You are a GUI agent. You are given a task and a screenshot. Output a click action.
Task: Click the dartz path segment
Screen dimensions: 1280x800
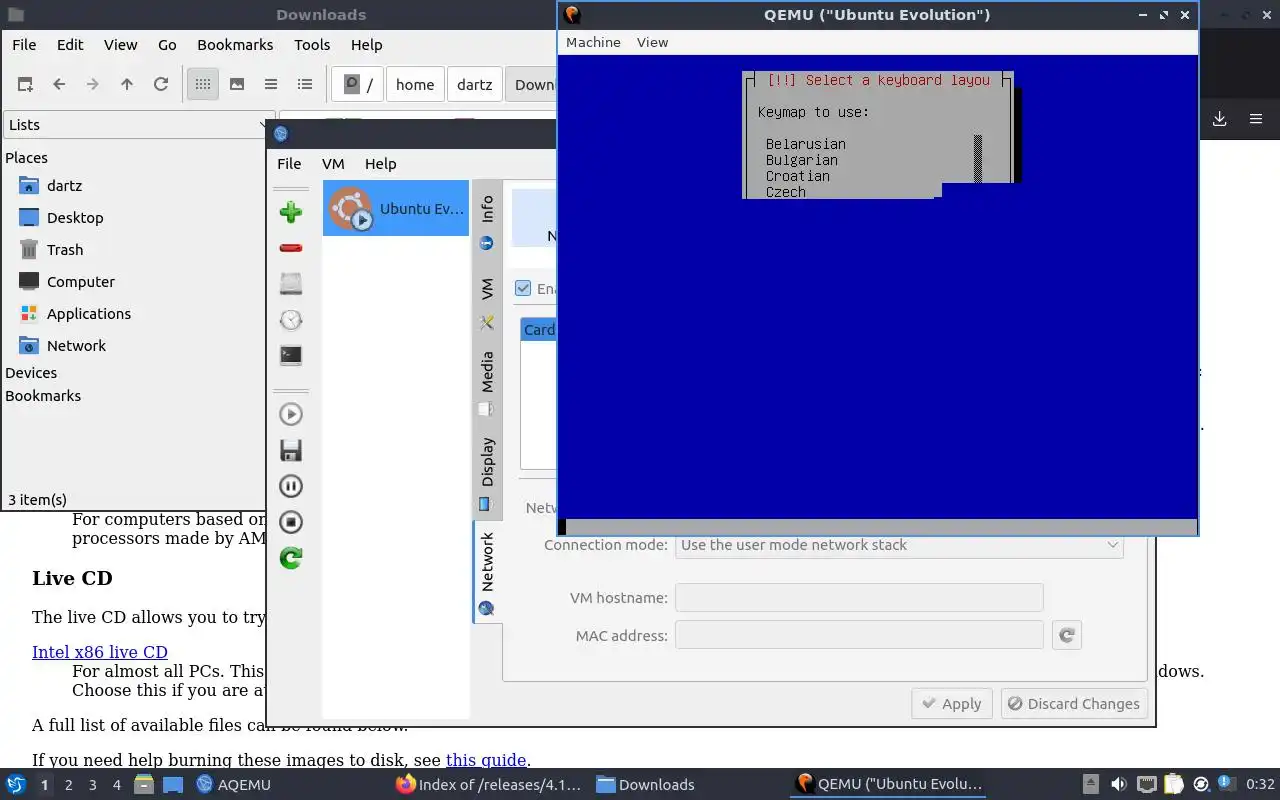[x=475, y=84]
